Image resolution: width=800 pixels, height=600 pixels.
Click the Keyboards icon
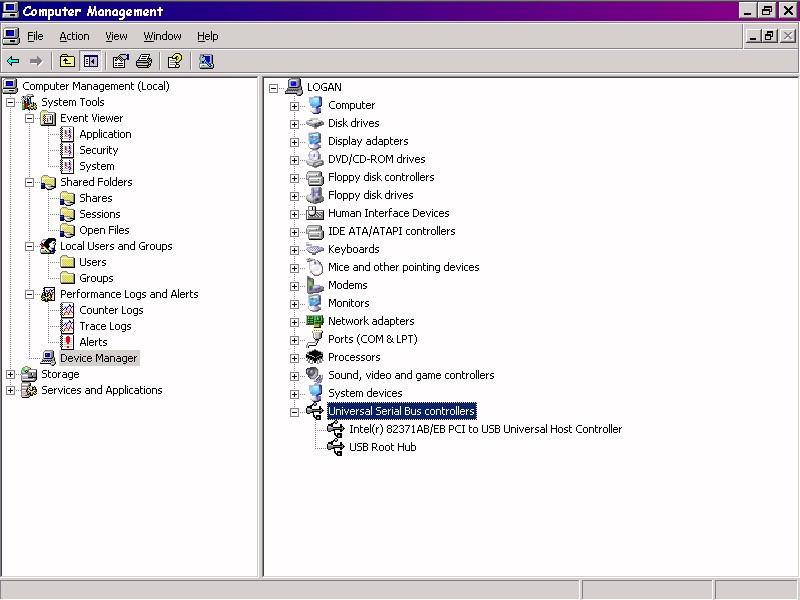pos(315,249)
